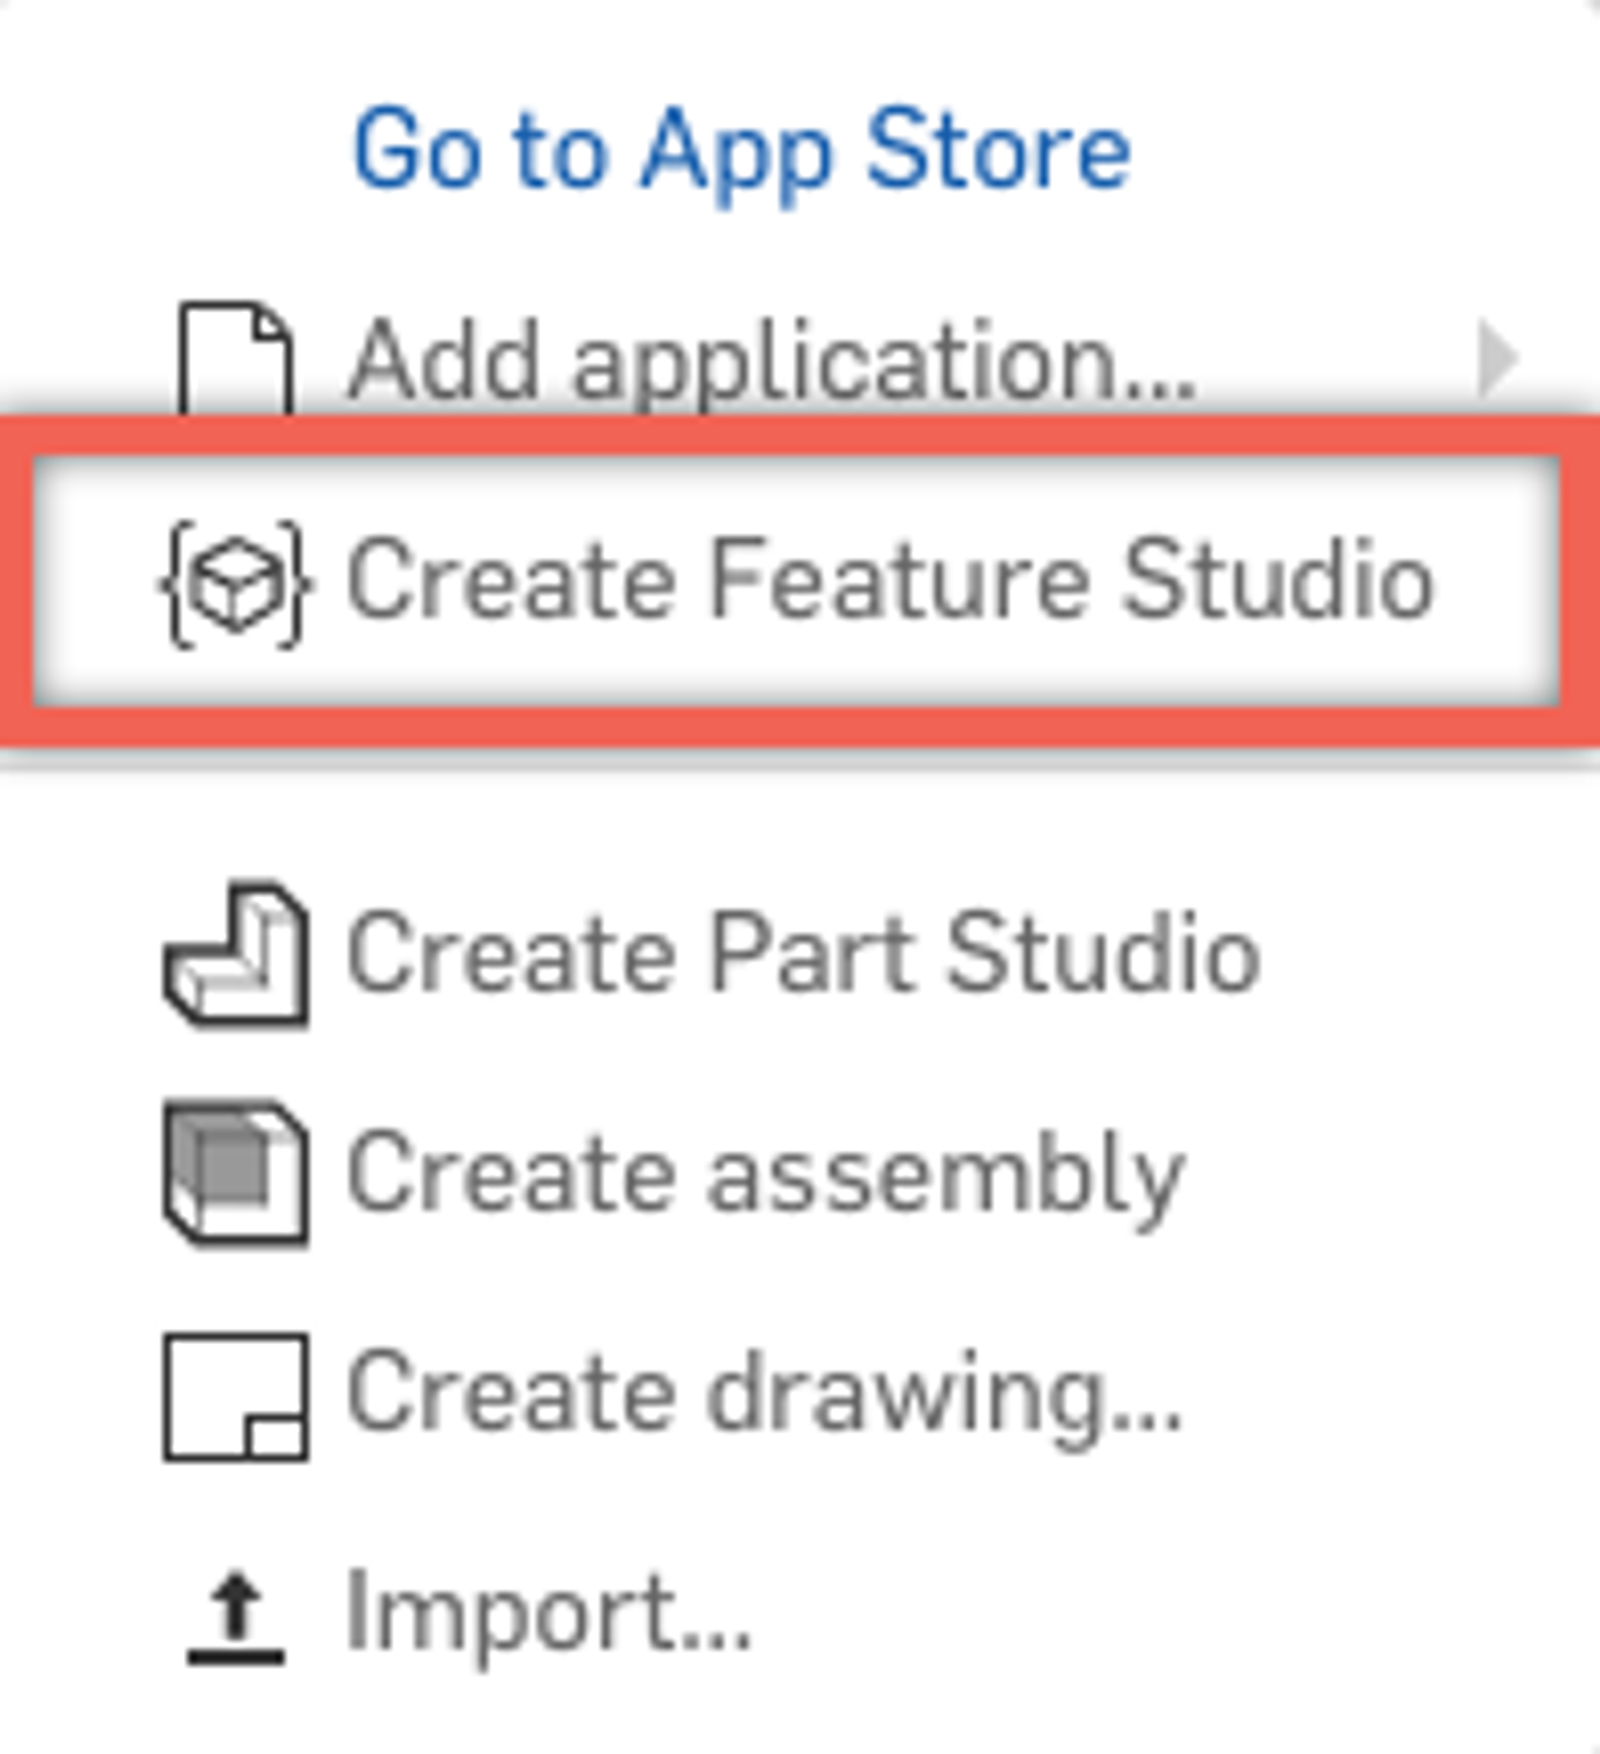Click the word "assembly" in the menu
This screenshot has width=1600, height=1754.
pos(945,1177)
